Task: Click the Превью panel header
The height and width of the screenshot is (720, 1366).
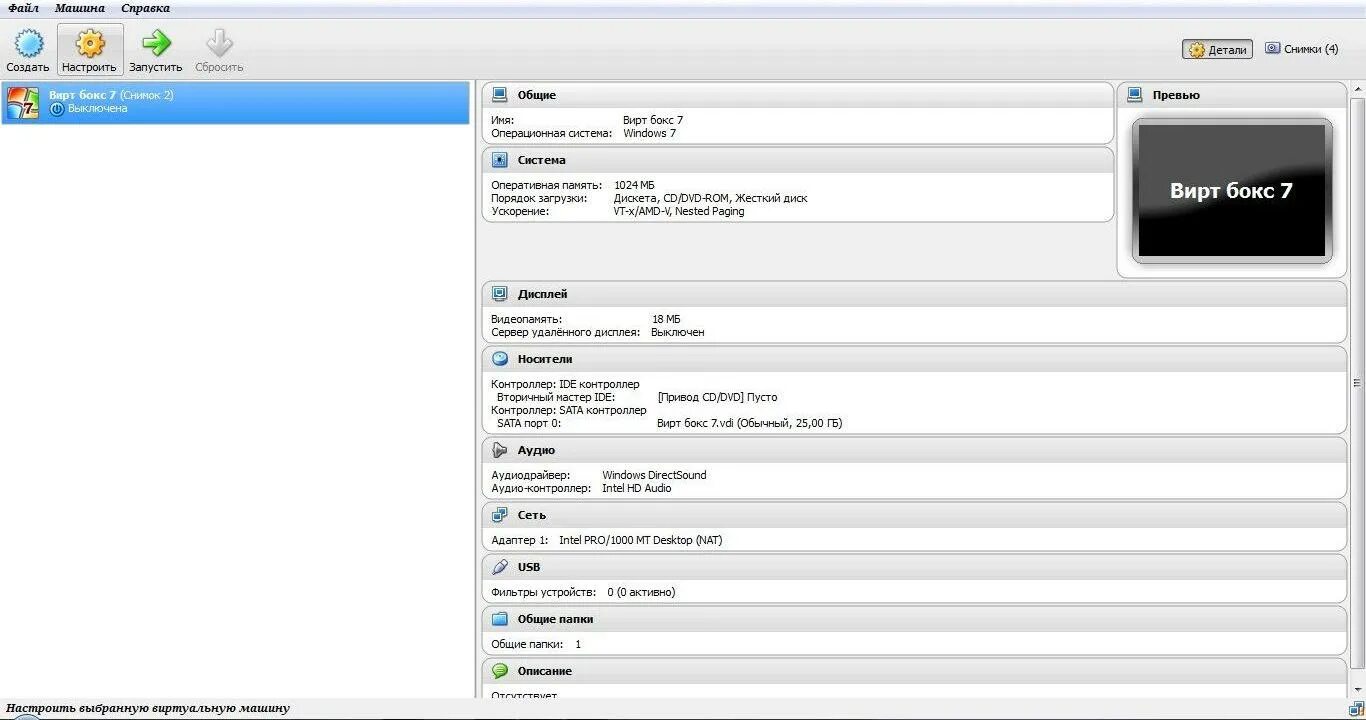Action: tap(1232, 95)
